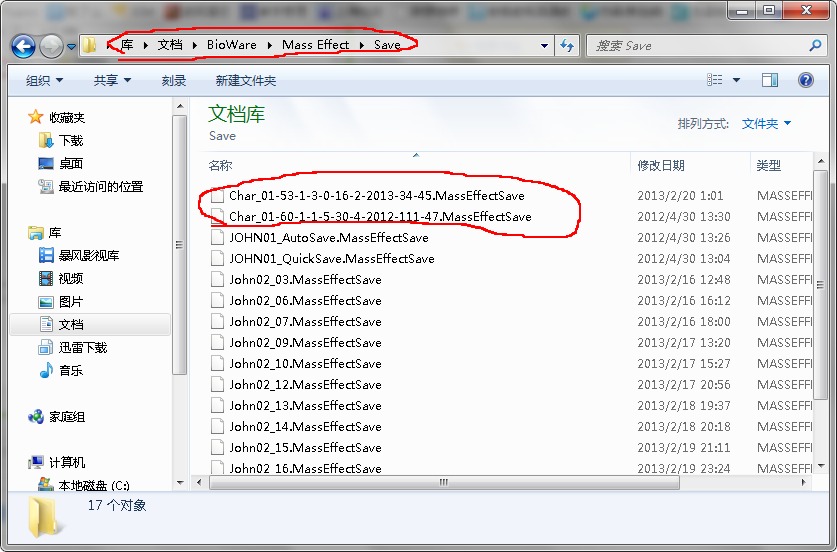Viewport: 837px width, 552px height.
Task: Select John02_06.MassEffectSave file
Action: tap(305, 301)
